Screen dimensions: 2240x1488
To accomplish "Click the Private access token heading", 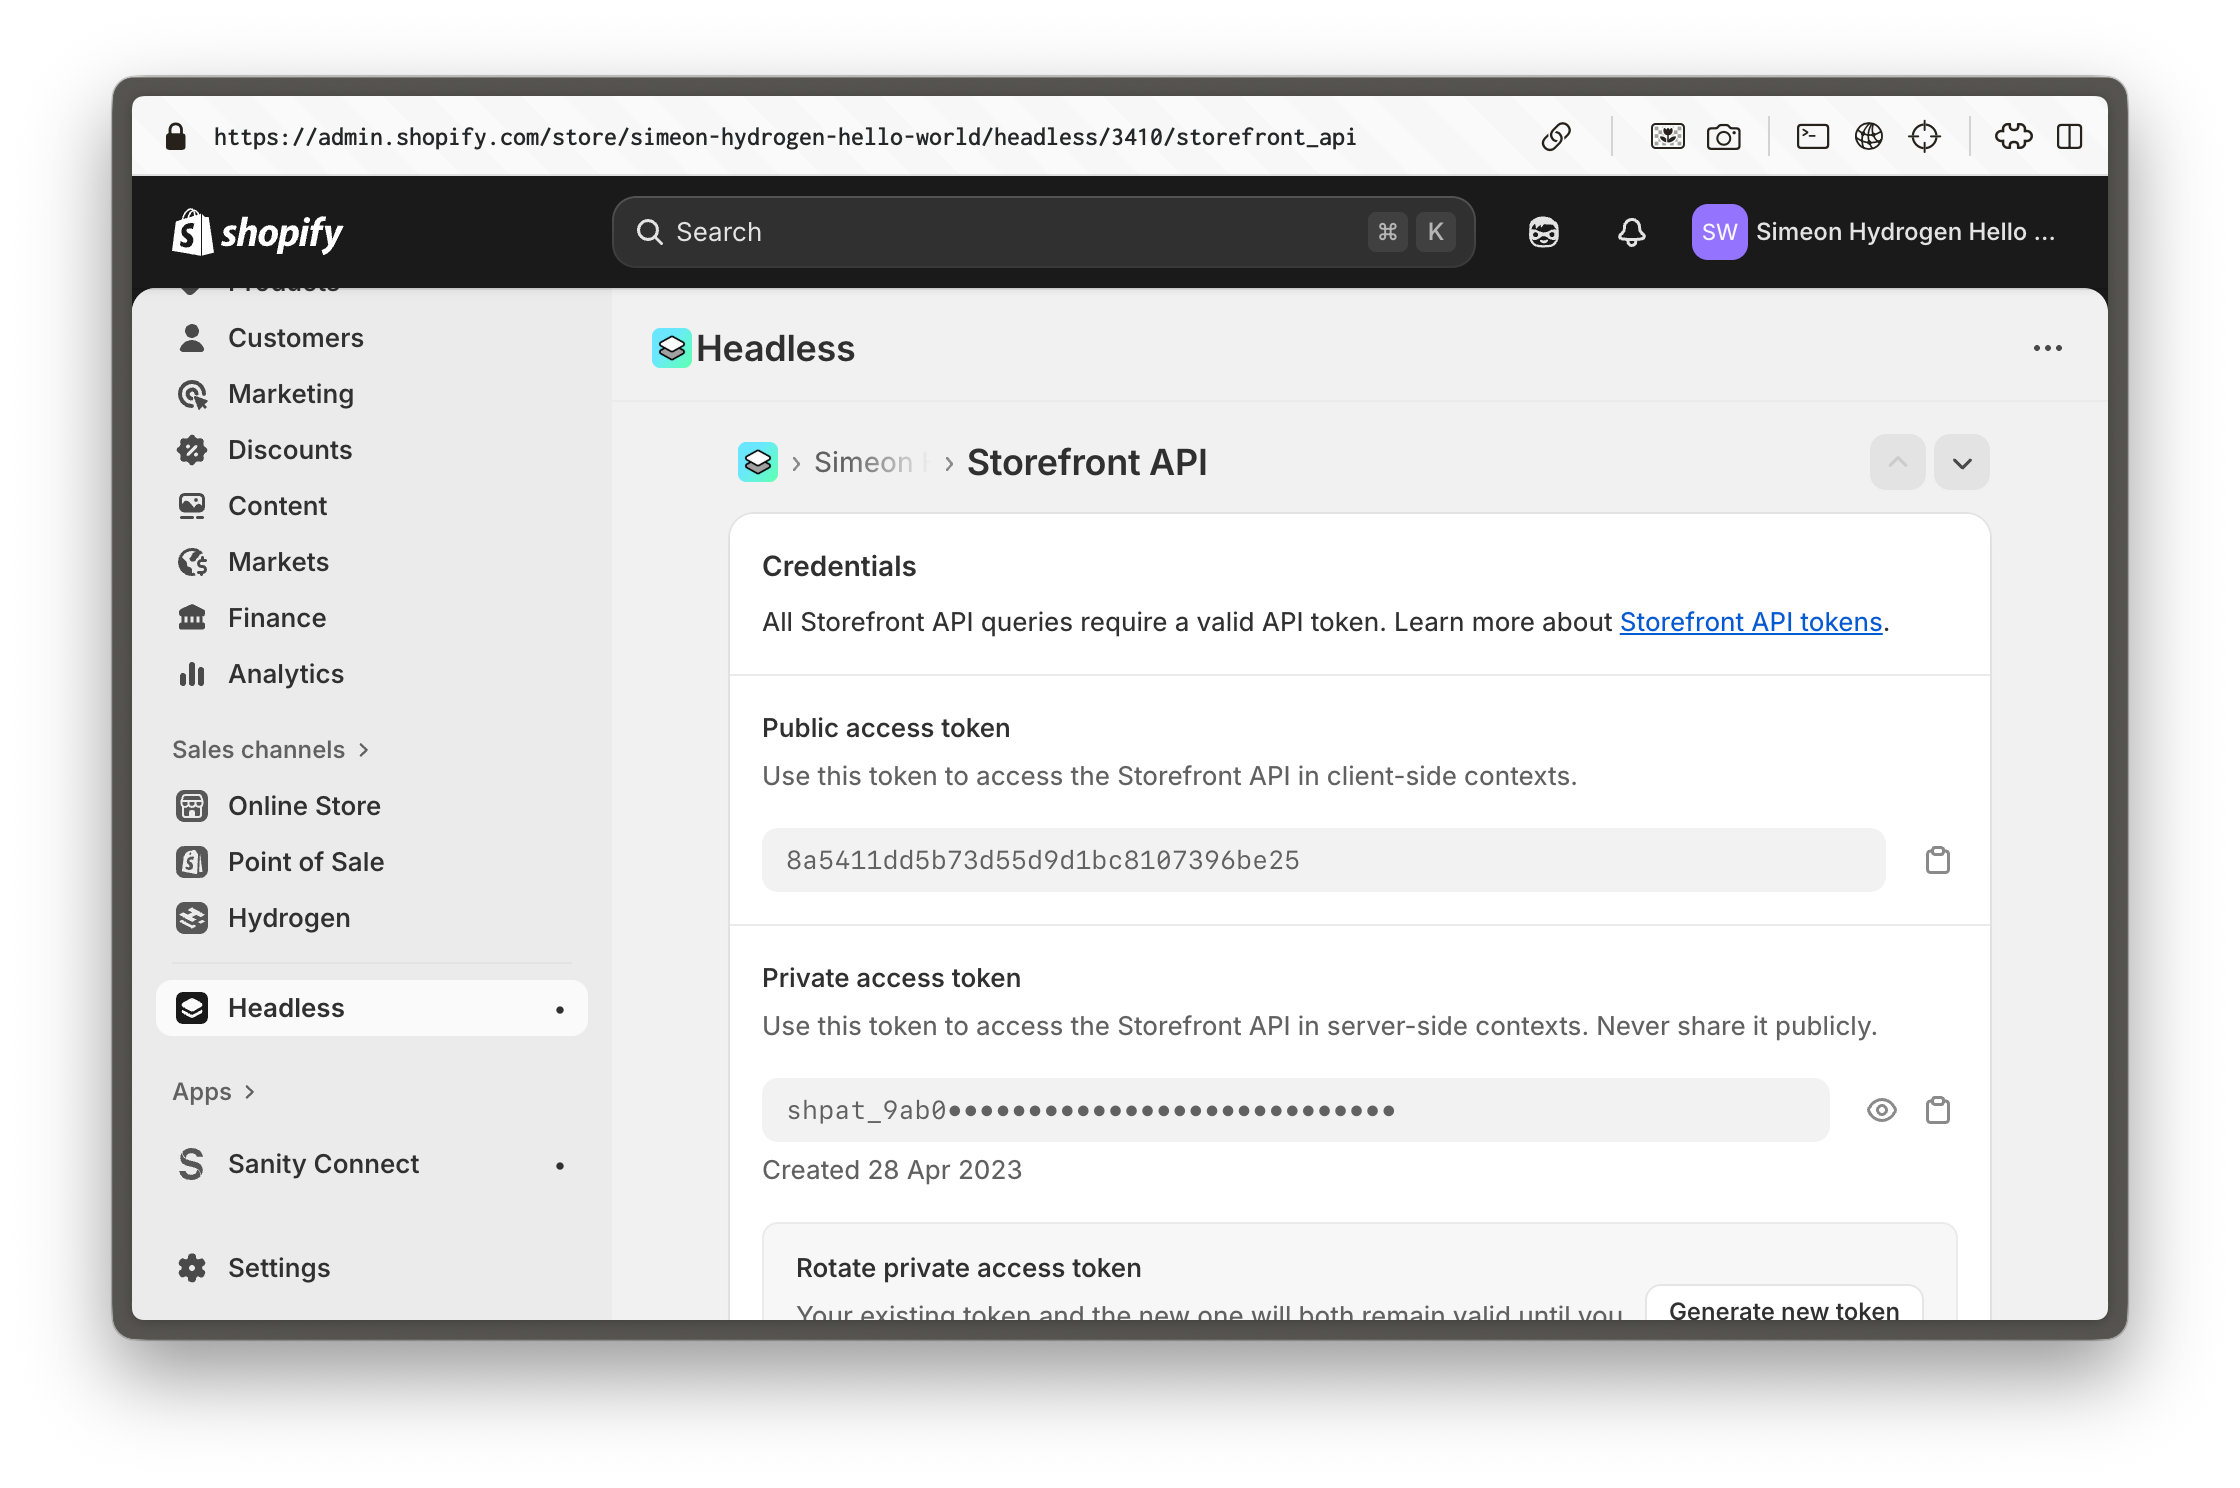I will [x=891, y=978].
